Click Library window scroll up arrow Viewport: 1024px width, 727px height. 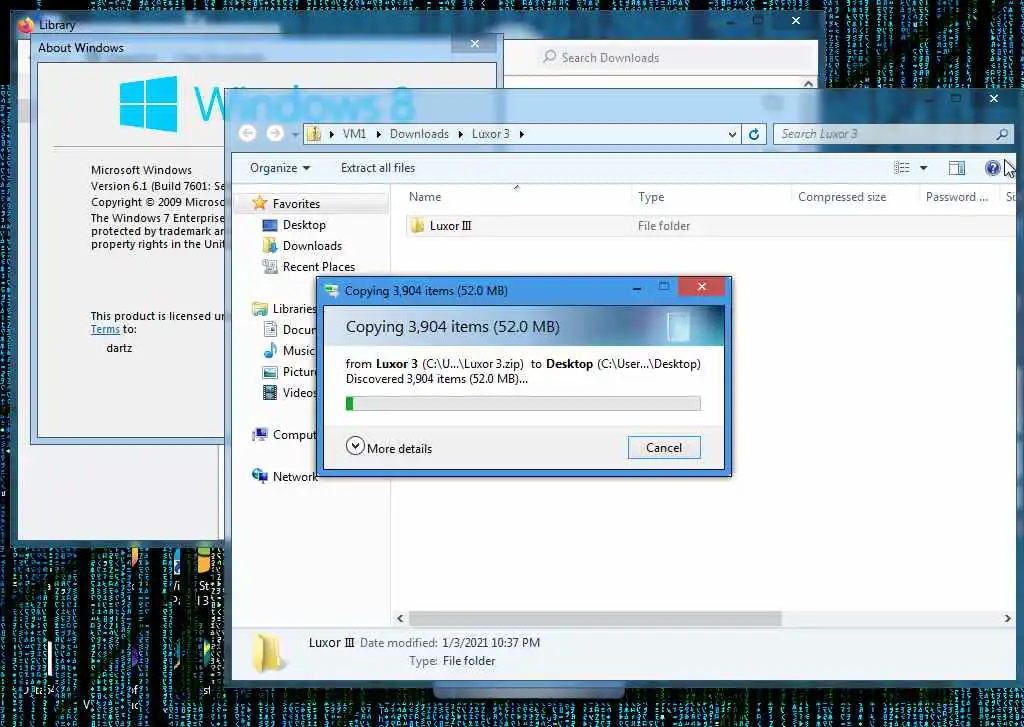click(x=808, y=84)
